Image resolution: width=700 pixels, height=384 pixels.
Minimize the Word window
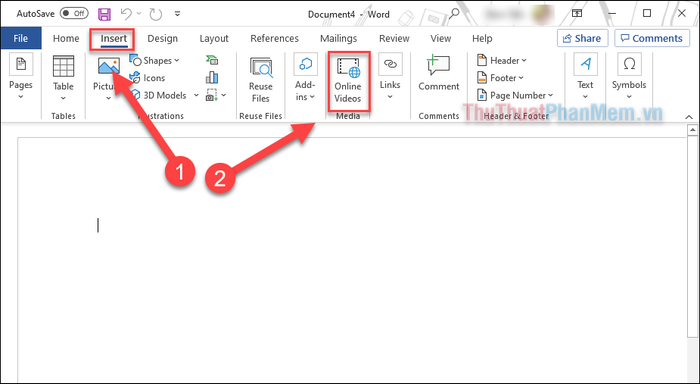[x=612, y=14]
